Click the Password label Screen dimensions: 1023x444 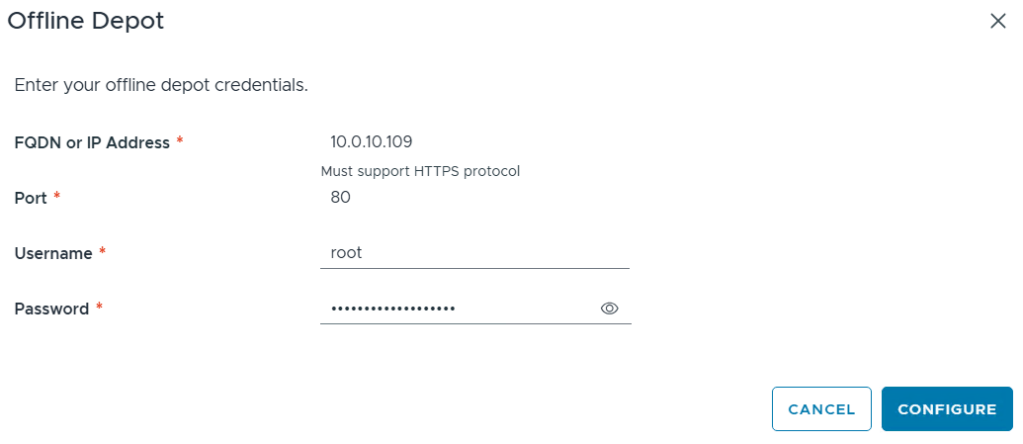click(52, 309)
